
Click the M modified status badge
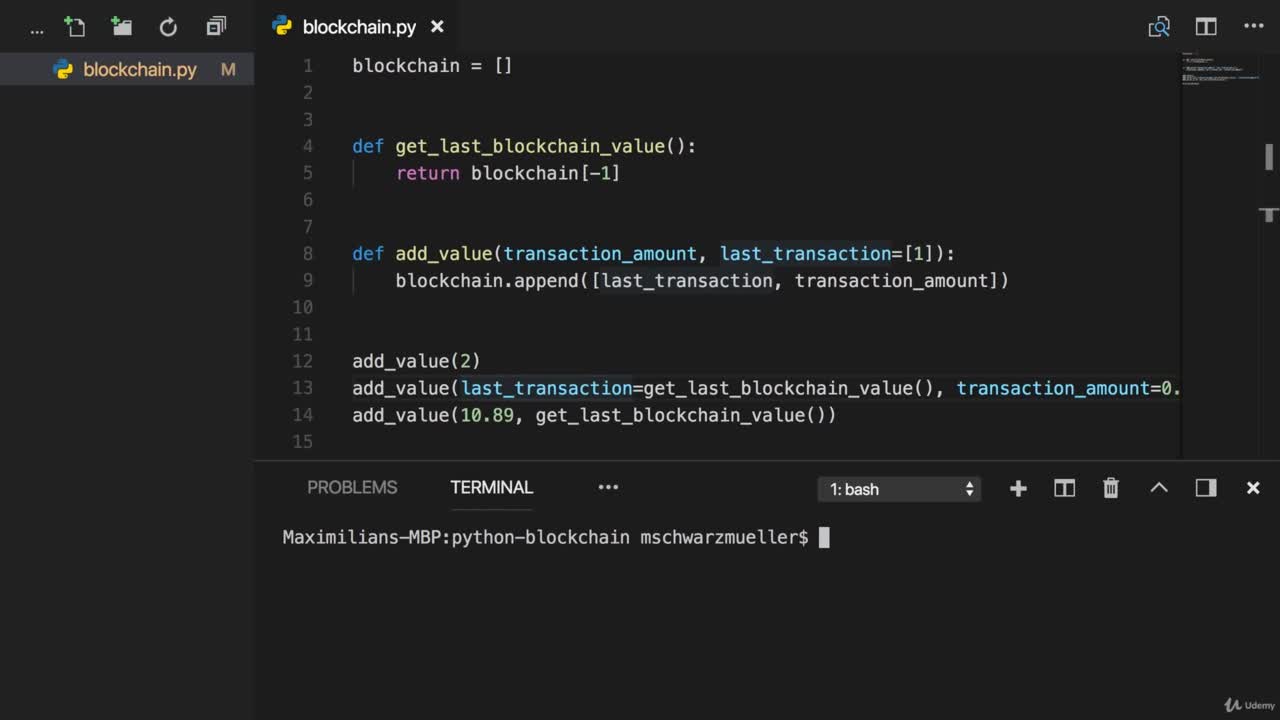[x=228, y=70]
